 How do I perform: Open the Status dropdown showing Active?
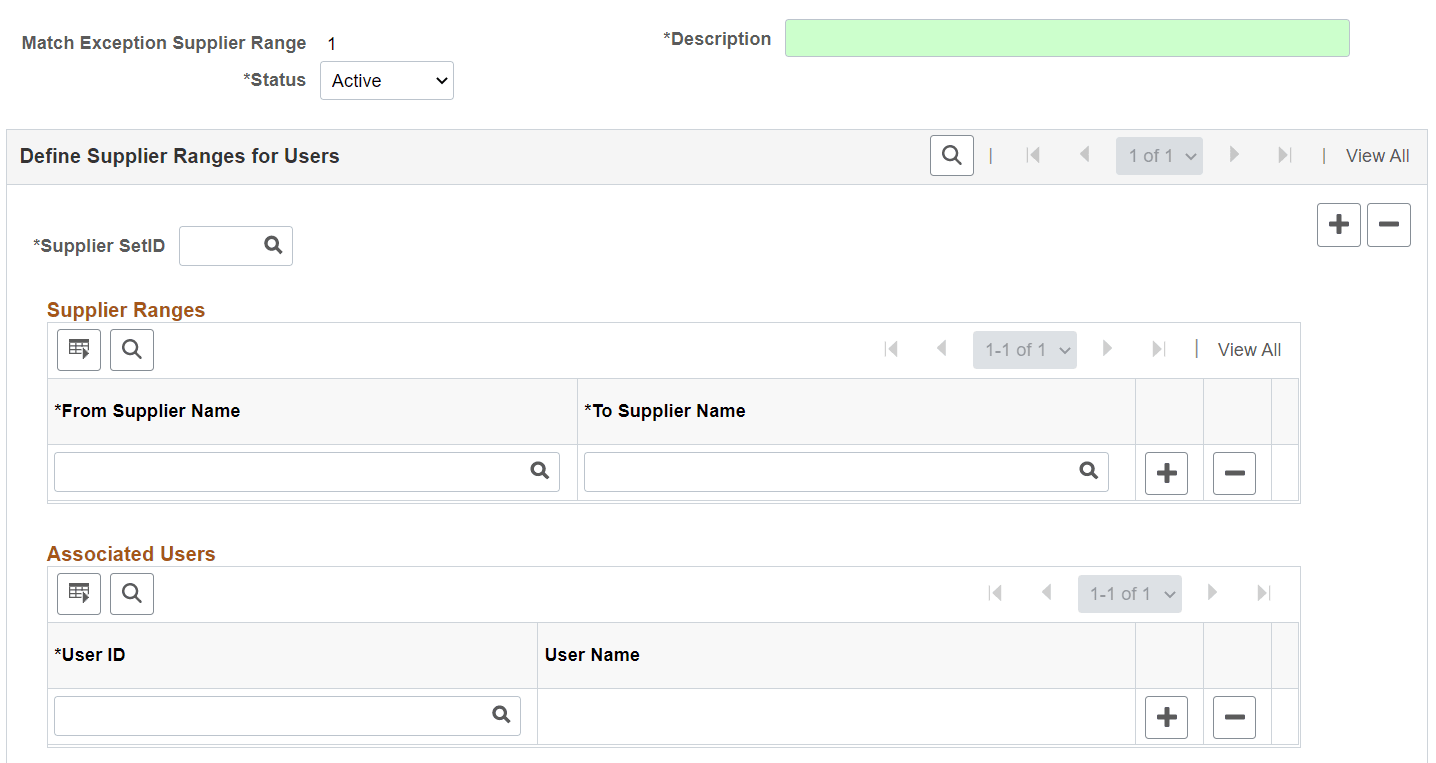click(386, 80)
